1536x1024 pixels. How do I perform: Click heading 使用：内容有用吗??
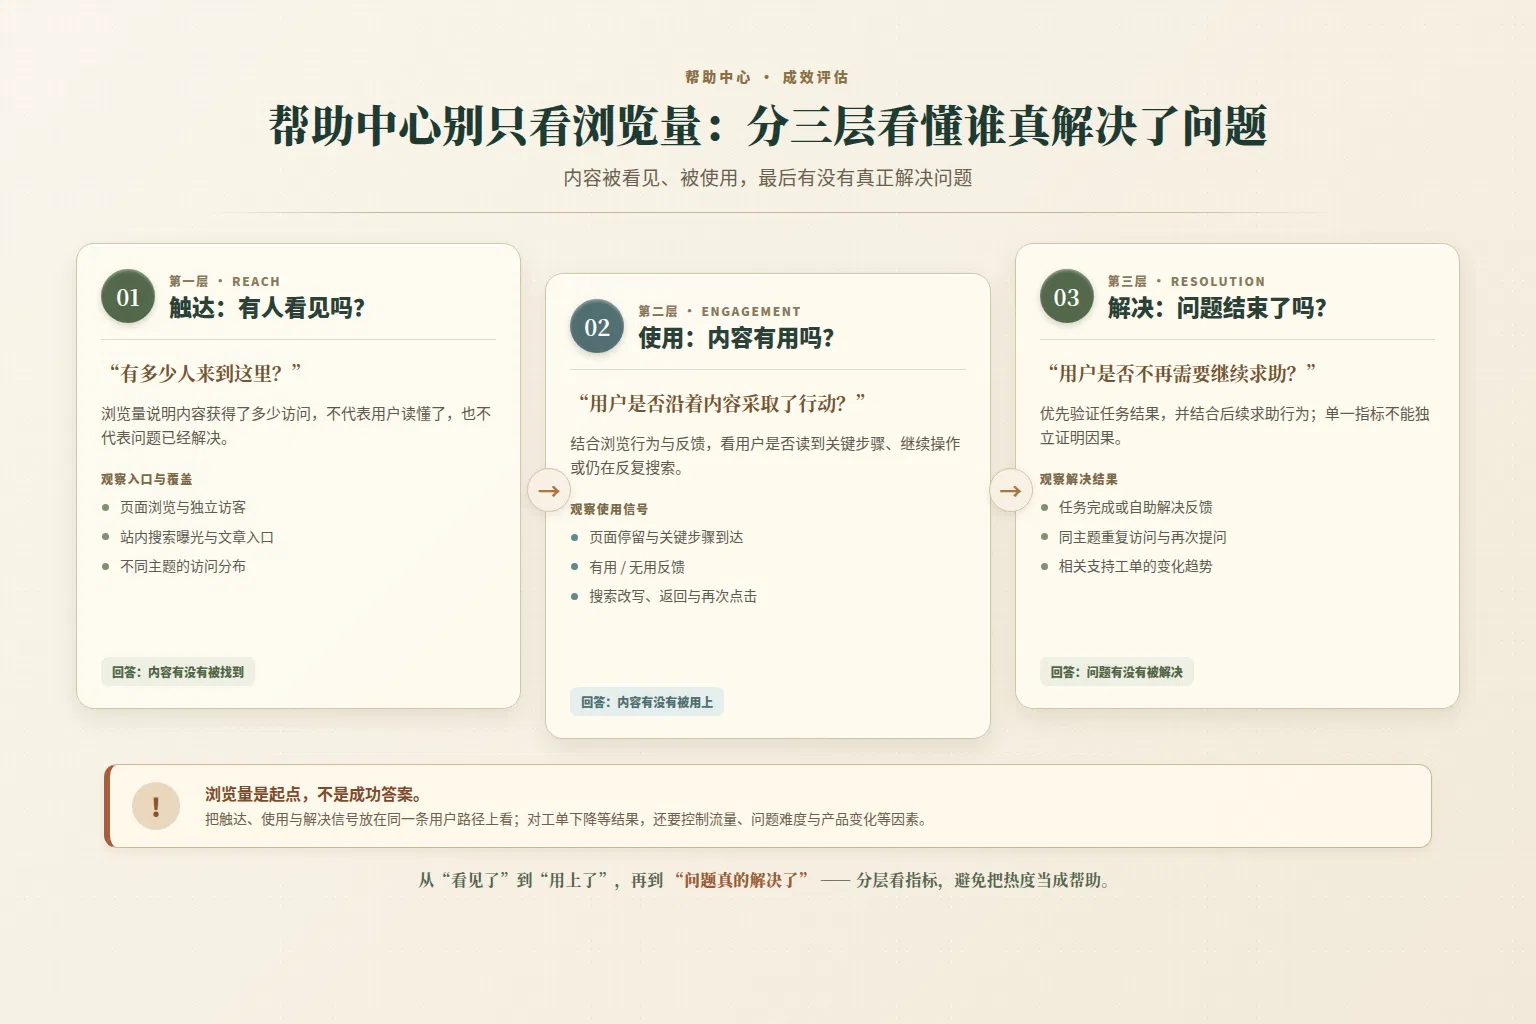(x=737, y=338)
